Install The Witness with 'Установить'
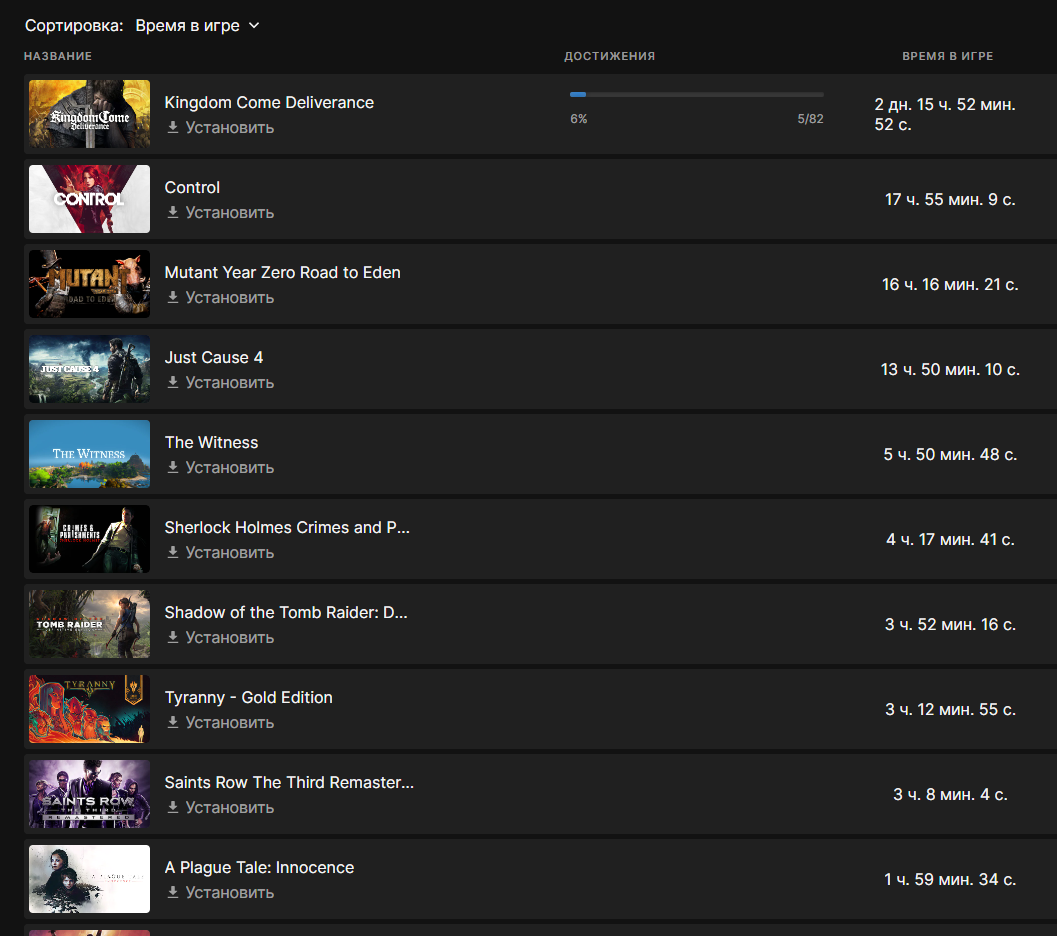Viewport: 1057px width, 936px height. [x=230, y=467]
